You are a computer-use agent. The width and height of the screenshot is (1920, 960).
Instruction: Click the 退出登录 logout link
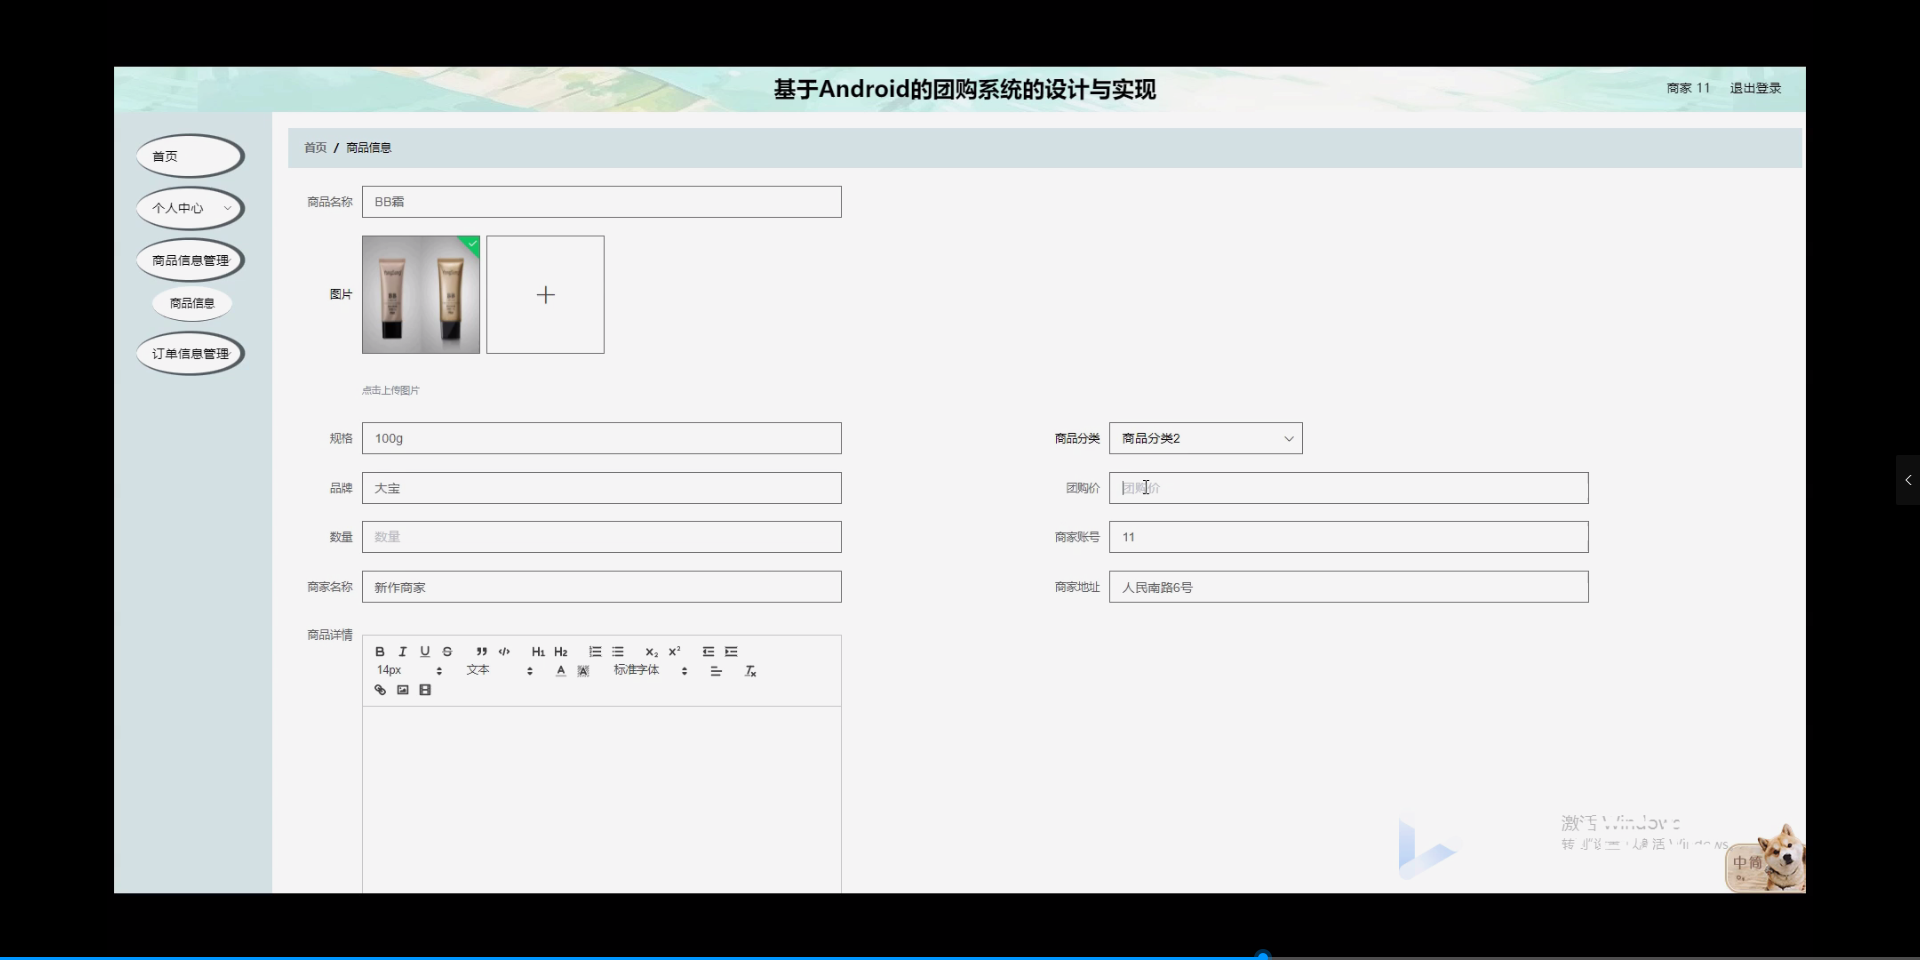tap(1755, 87)
